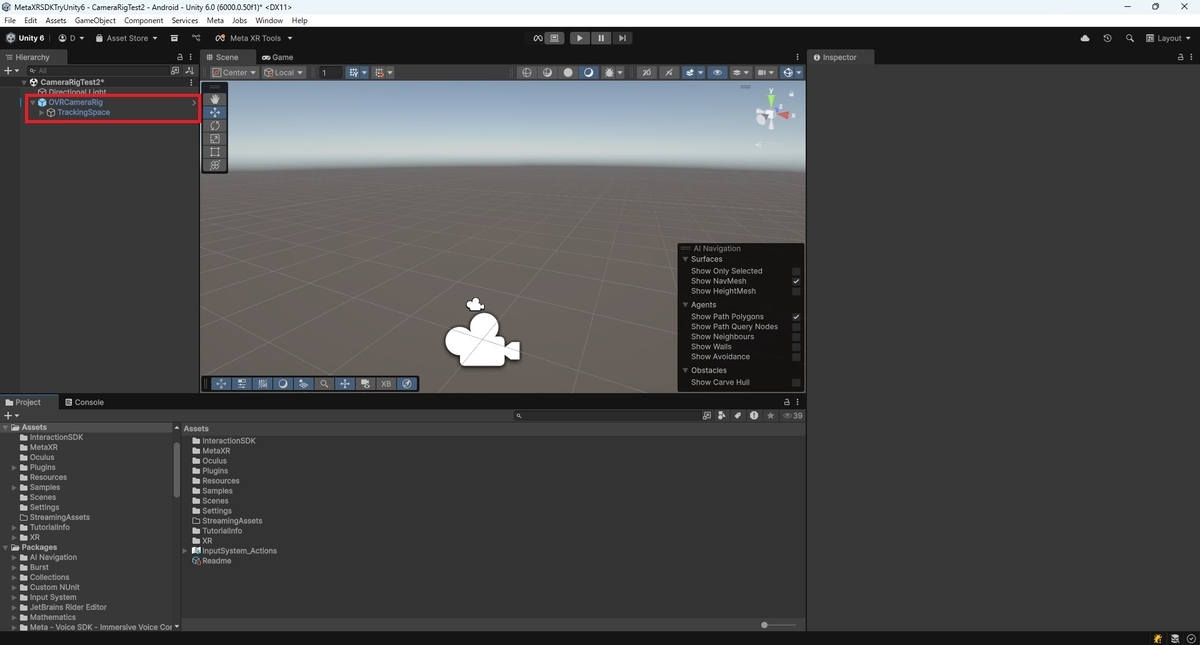Select the Rotate tool
The height and width of the screenshot is (645, 1200).
(x=215, y=126)
